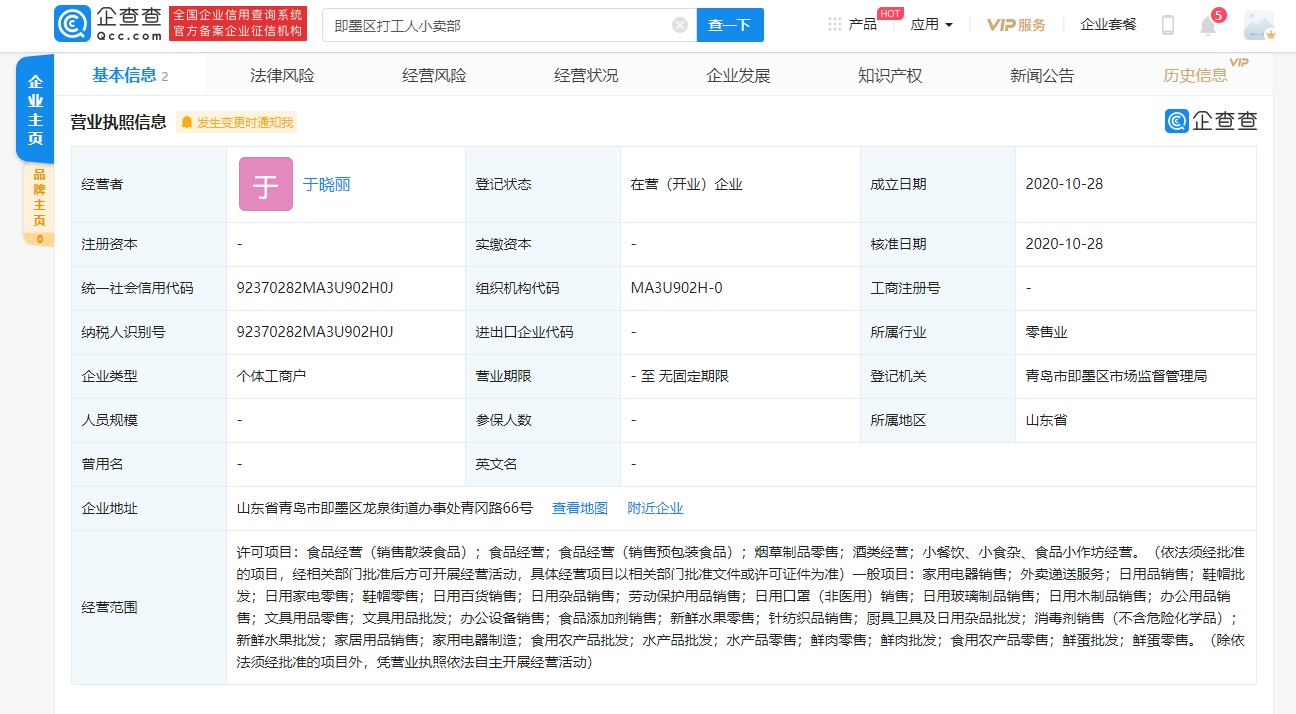Open the 知识产权 tab

pyautogui.click(x=890, y=73)
